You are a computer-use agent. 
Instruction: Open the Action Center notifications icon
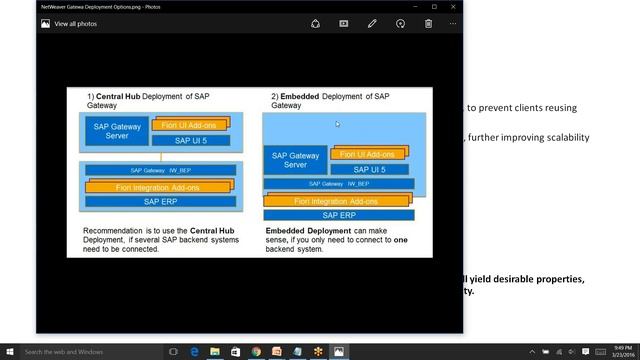tap(585, 352)
